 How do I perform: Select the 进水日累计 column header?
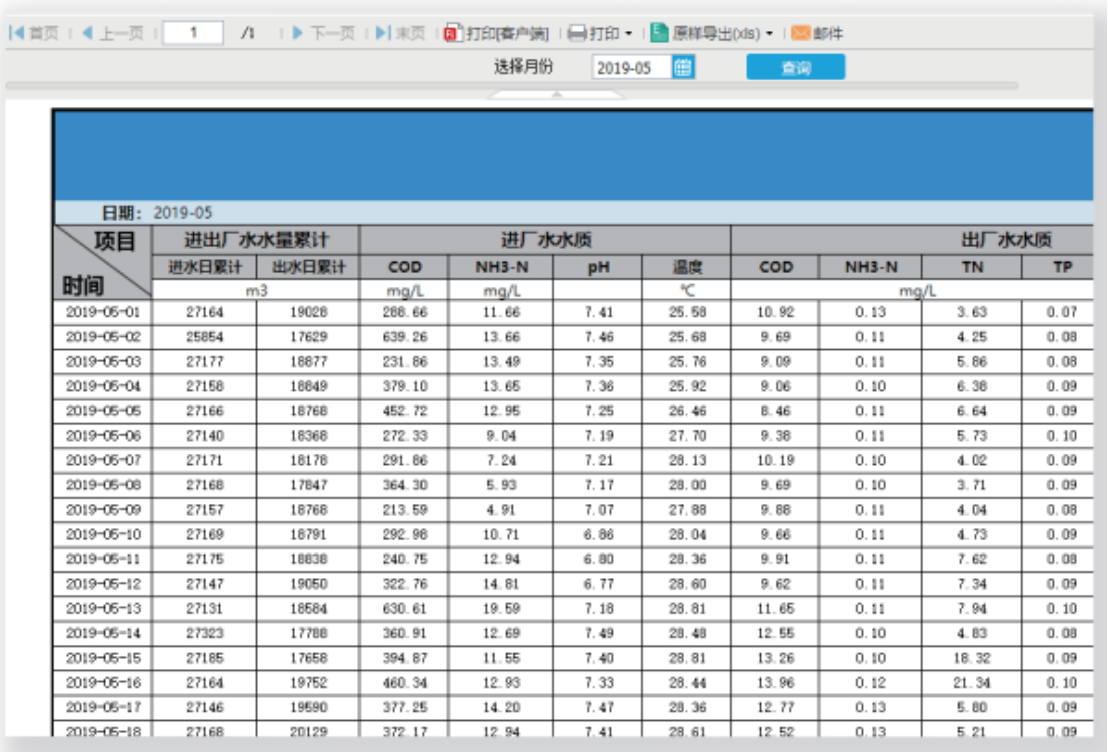tap(205, 266)
